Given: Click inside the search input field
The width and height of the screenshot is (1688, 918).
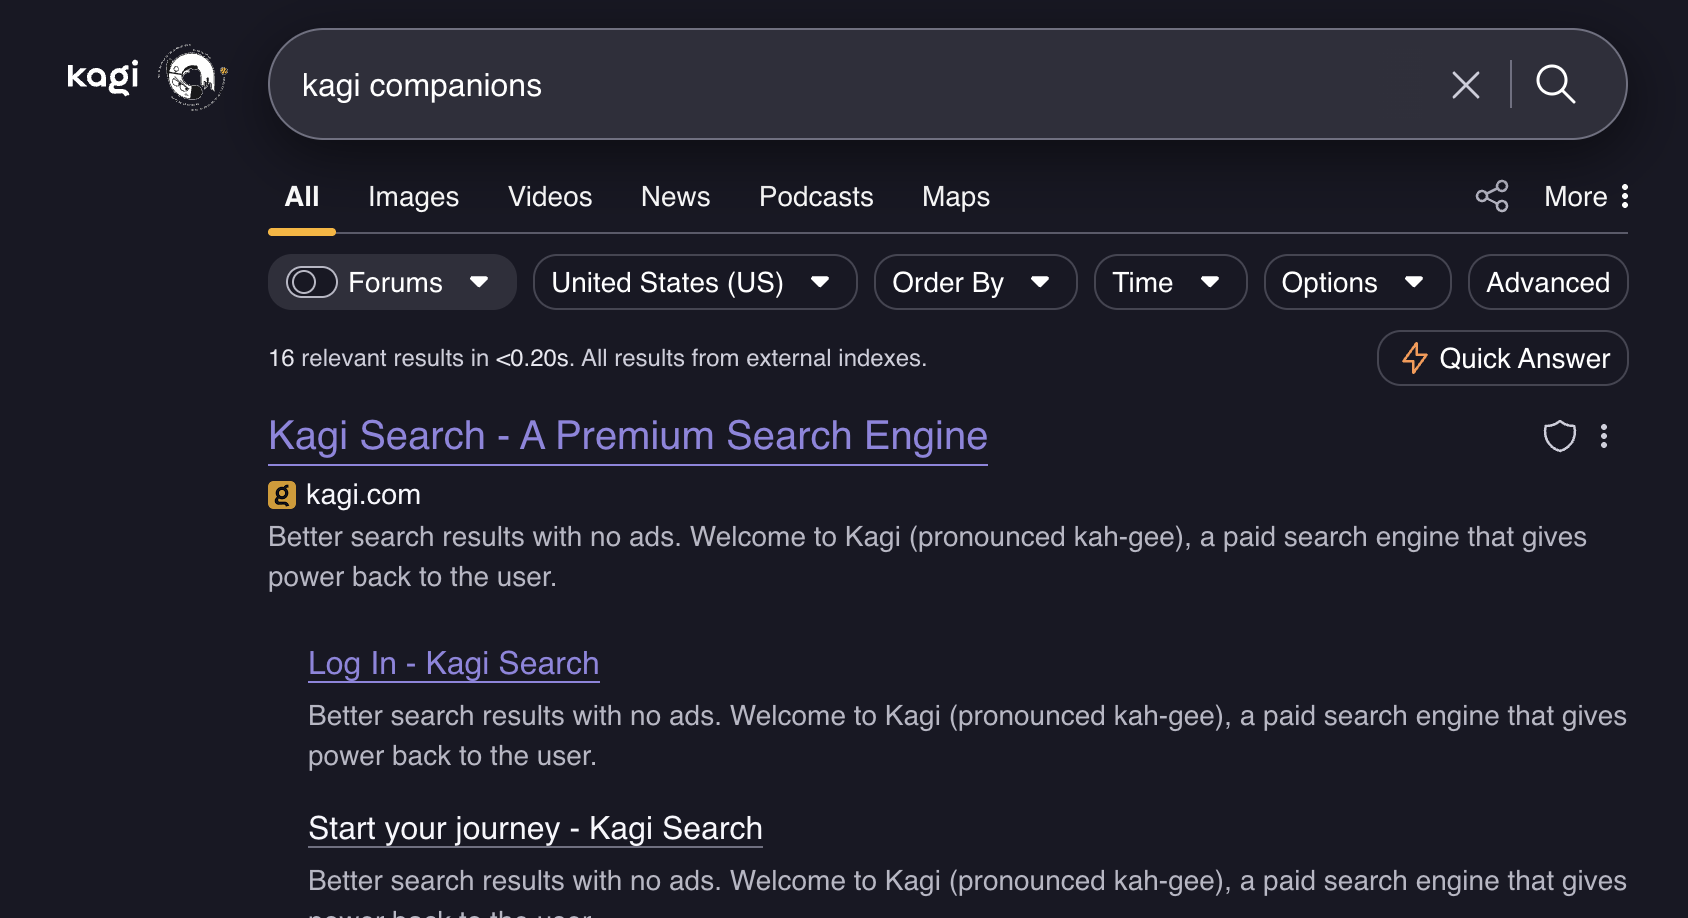Looking at the screenshot, I should pos(850,85).
